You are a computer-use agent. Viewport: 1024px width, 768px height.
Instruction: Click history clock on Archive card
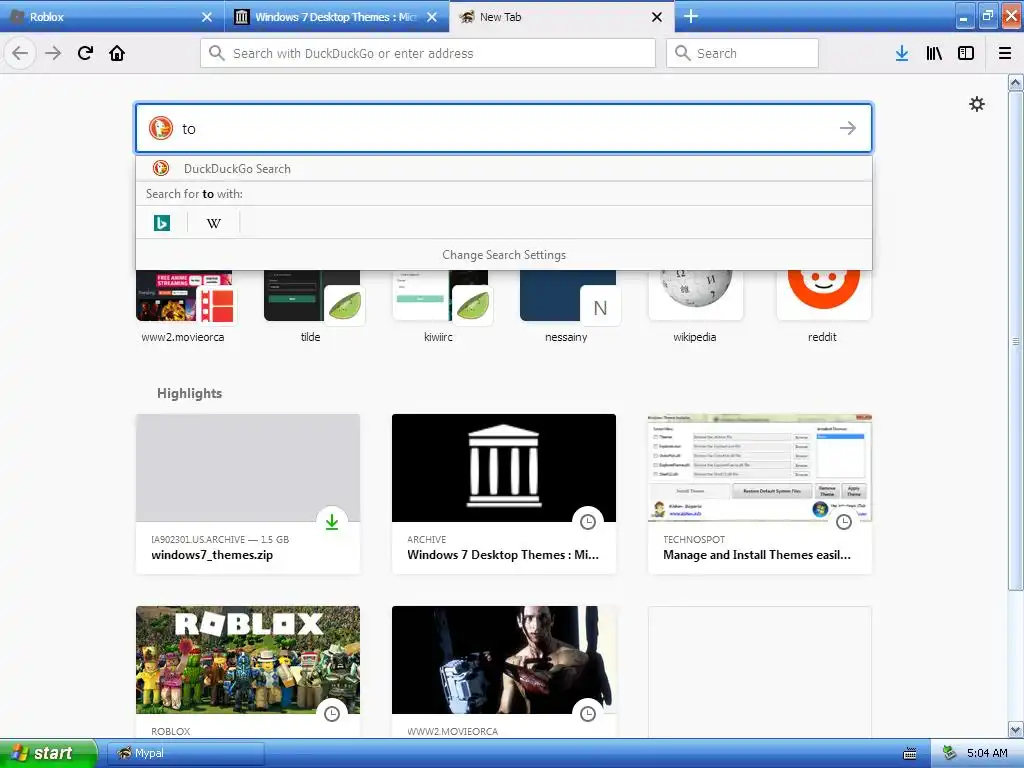pyautogui.click(x=588, y=522)
